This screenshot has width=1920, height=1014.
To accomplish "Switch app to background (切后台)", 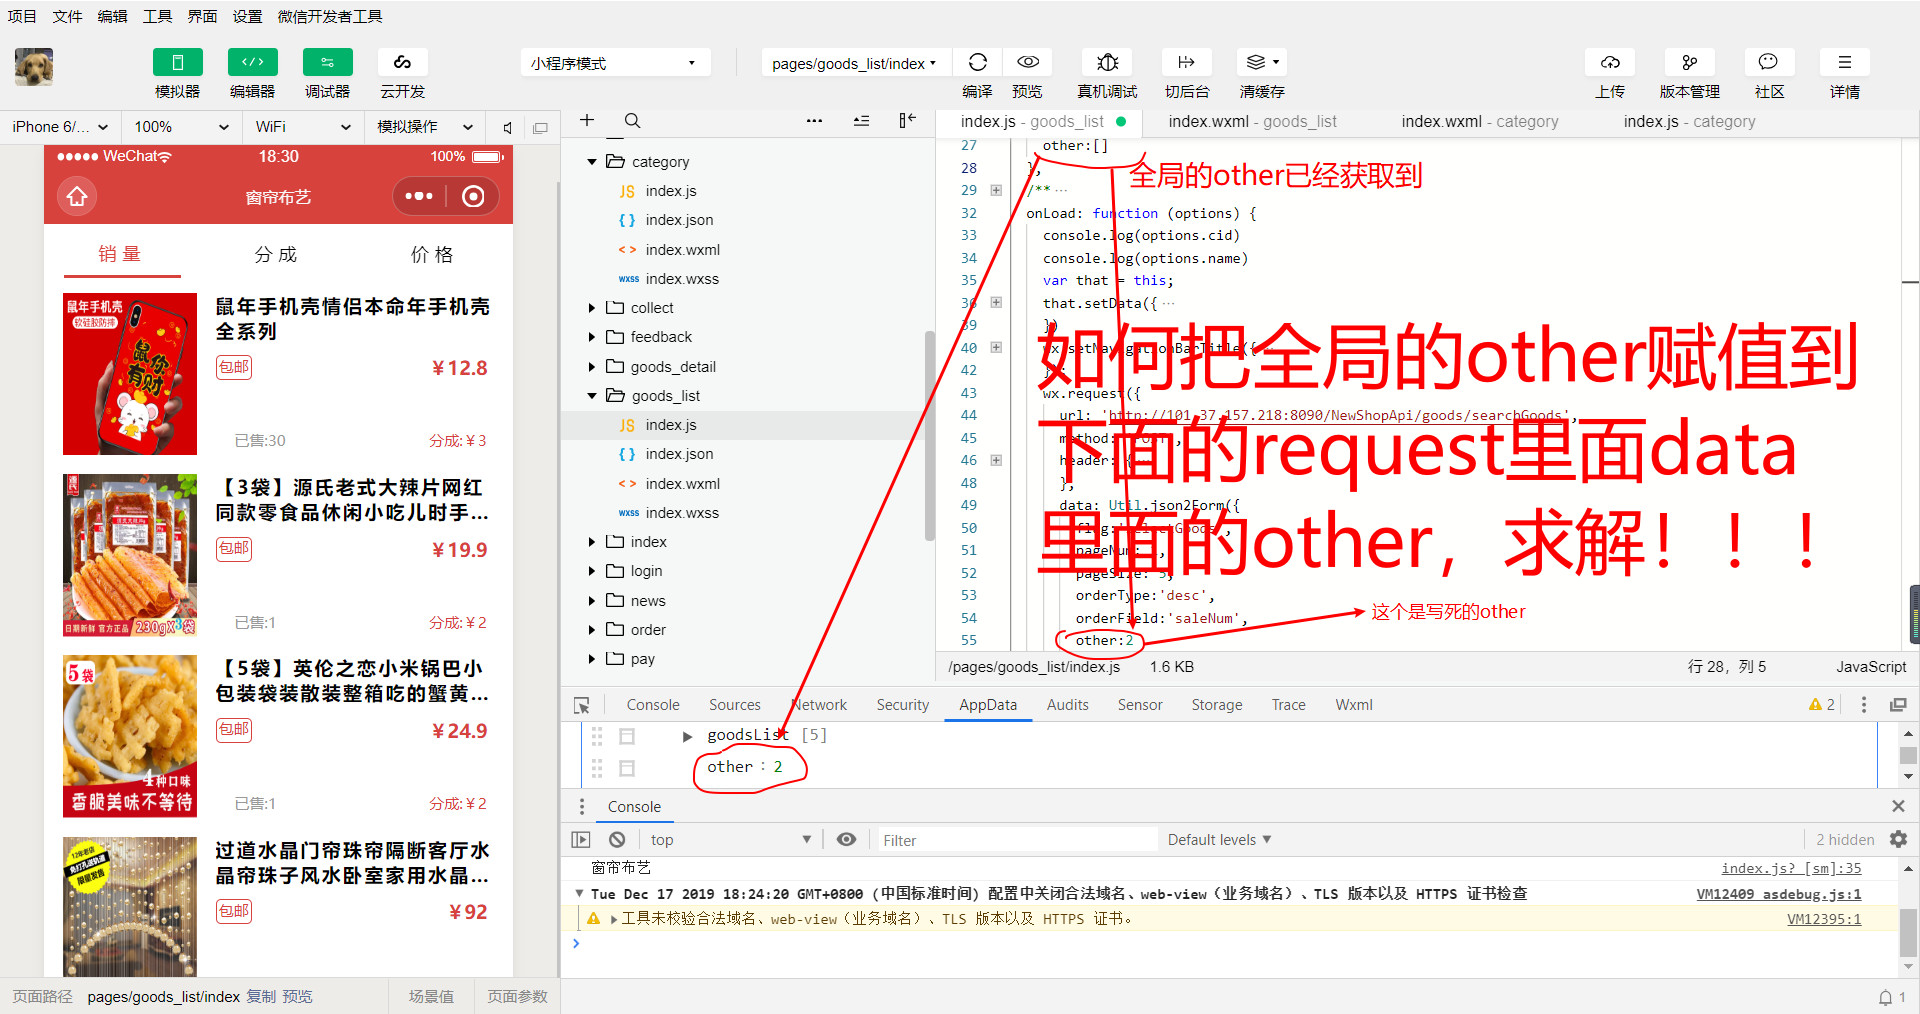I will tap(1186, 62).
